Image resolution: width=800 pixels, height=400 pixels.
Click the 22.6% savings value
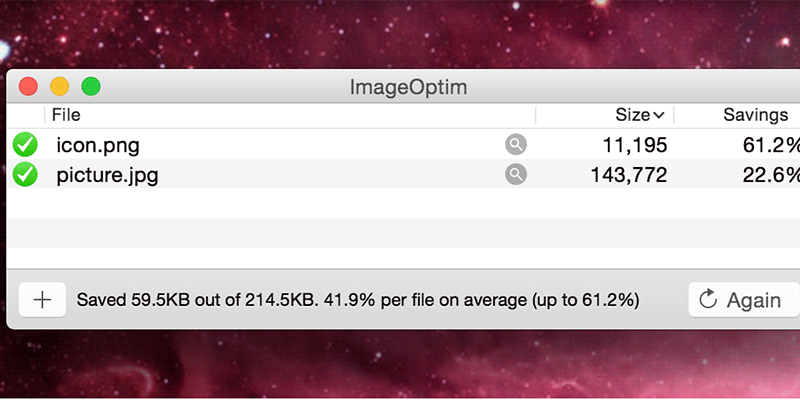[771, 175]
